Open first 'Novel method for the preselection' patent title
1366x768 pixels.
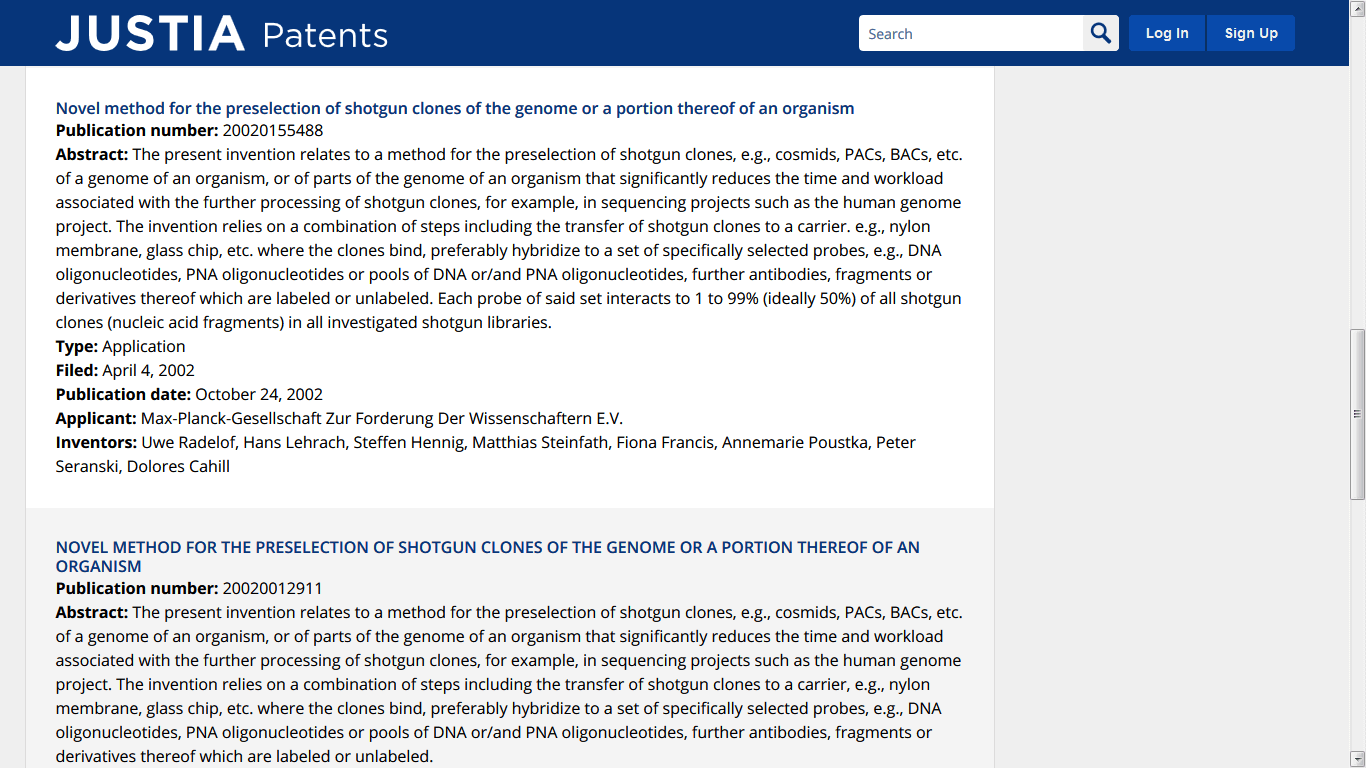pos(455,108)
